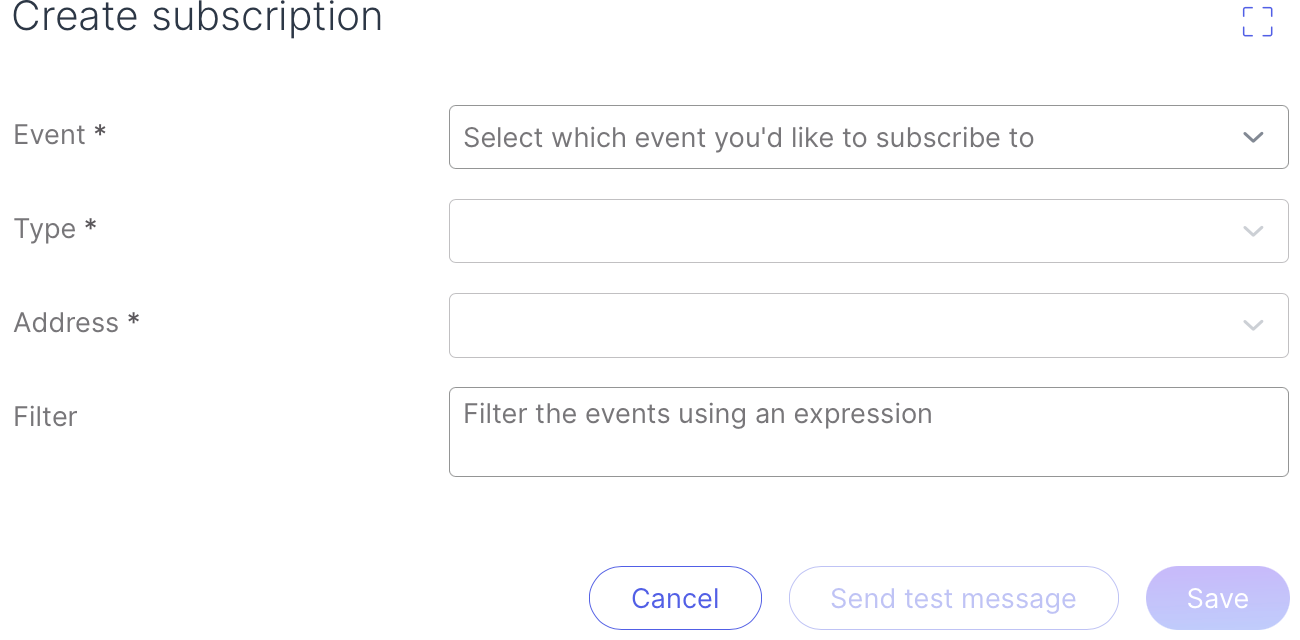Save the new subscription
The width and height of the screenshot is (1300, 640).
(x=1217, y=598)
